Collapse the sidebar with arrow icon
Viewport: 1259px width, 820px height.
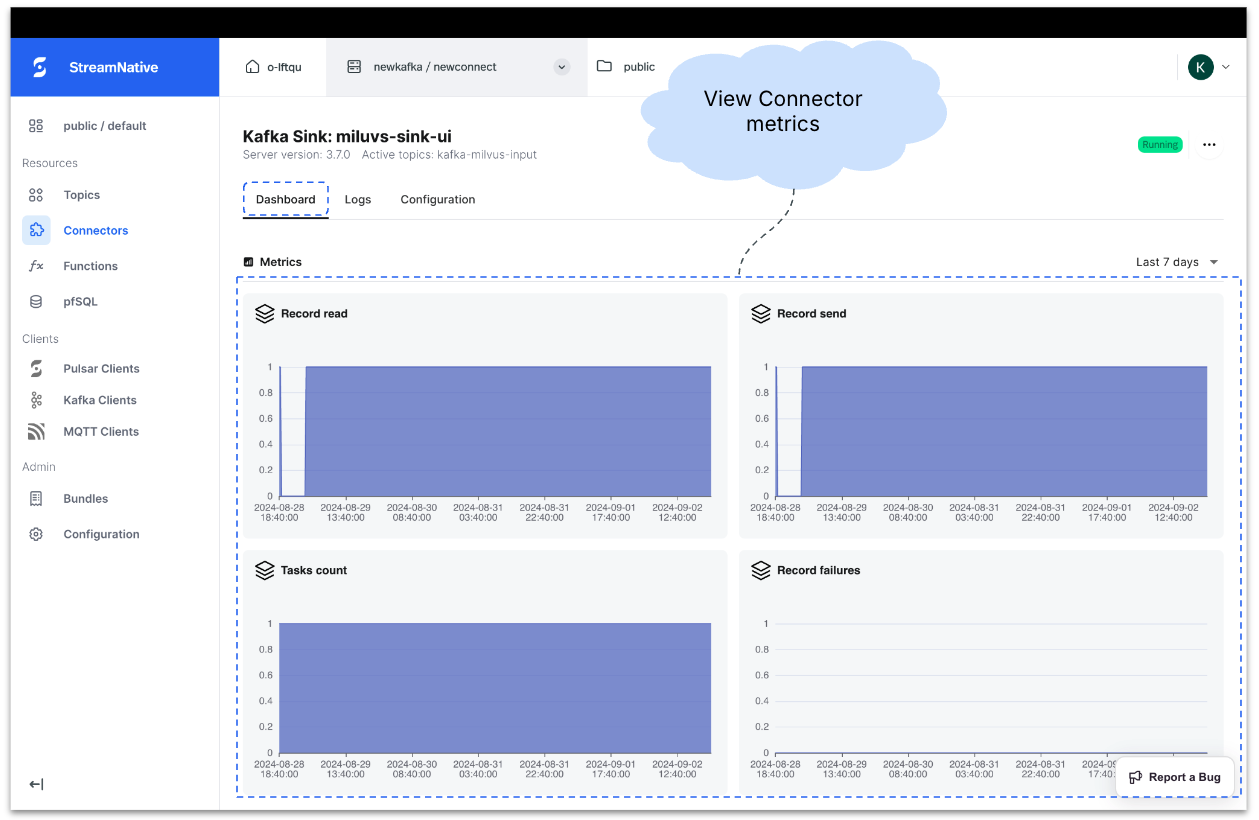click(36, 784)
